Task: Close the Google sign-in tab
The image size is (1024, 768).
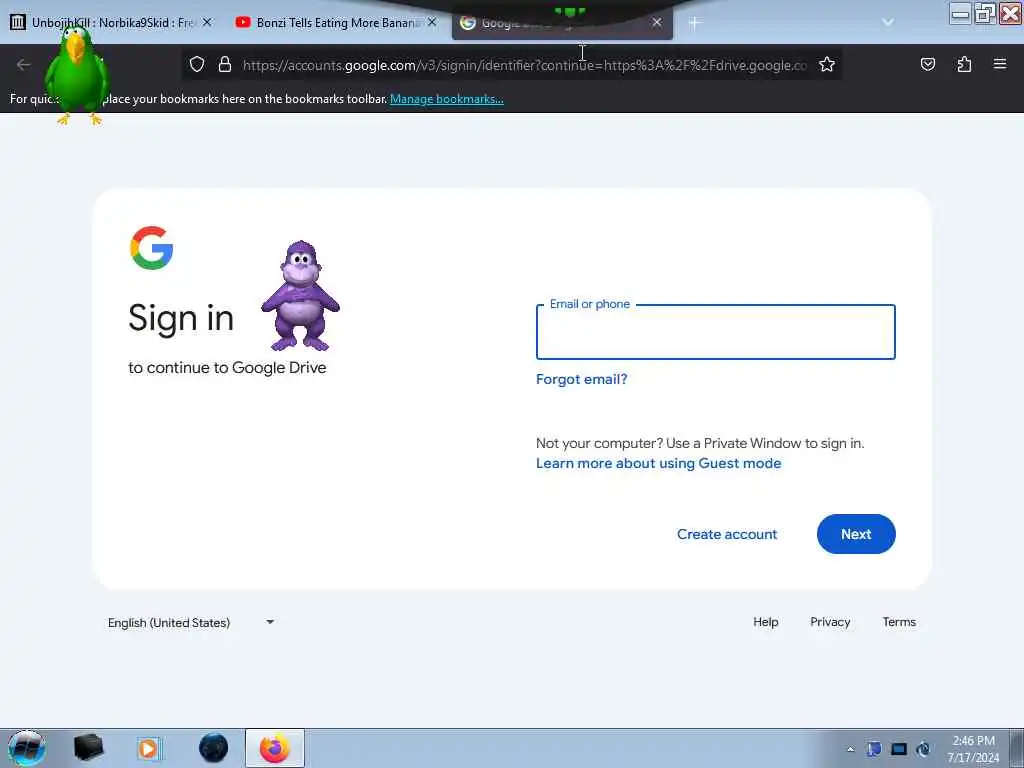Action: pyautogui.click(x=657, y=23)
